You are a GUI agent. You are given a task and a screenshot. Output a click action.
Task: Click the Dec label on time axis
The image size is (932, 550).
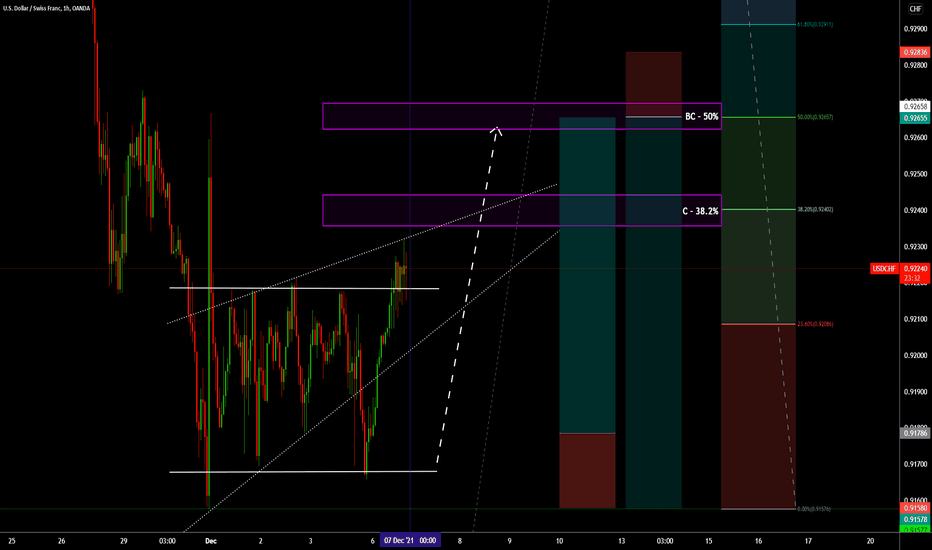pyautogui.click(x=211, y=541)
